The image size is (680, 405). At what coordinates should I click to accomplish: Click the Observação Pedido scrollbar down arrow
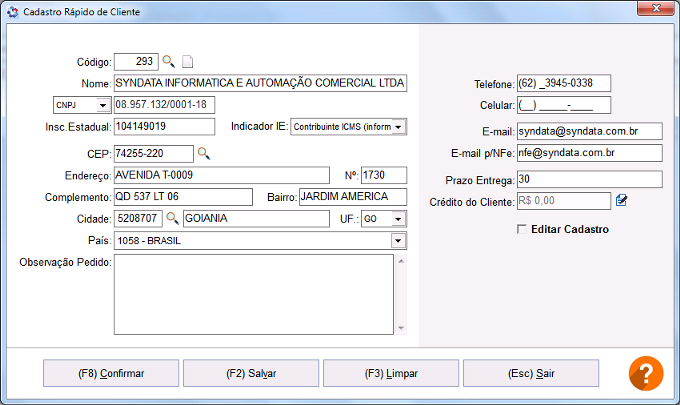(401, 328)
